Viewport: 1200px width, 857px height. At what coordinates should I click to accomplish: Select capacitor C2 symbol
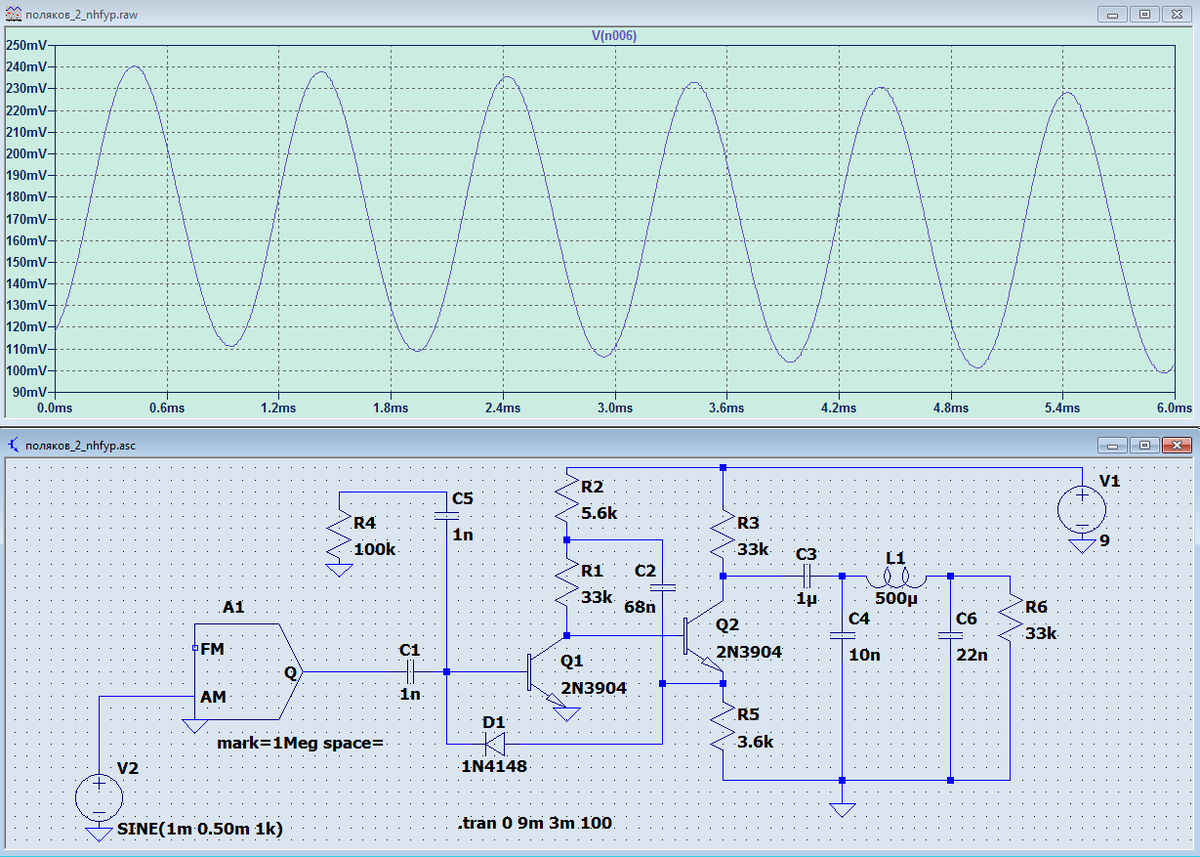click(662, 588)
